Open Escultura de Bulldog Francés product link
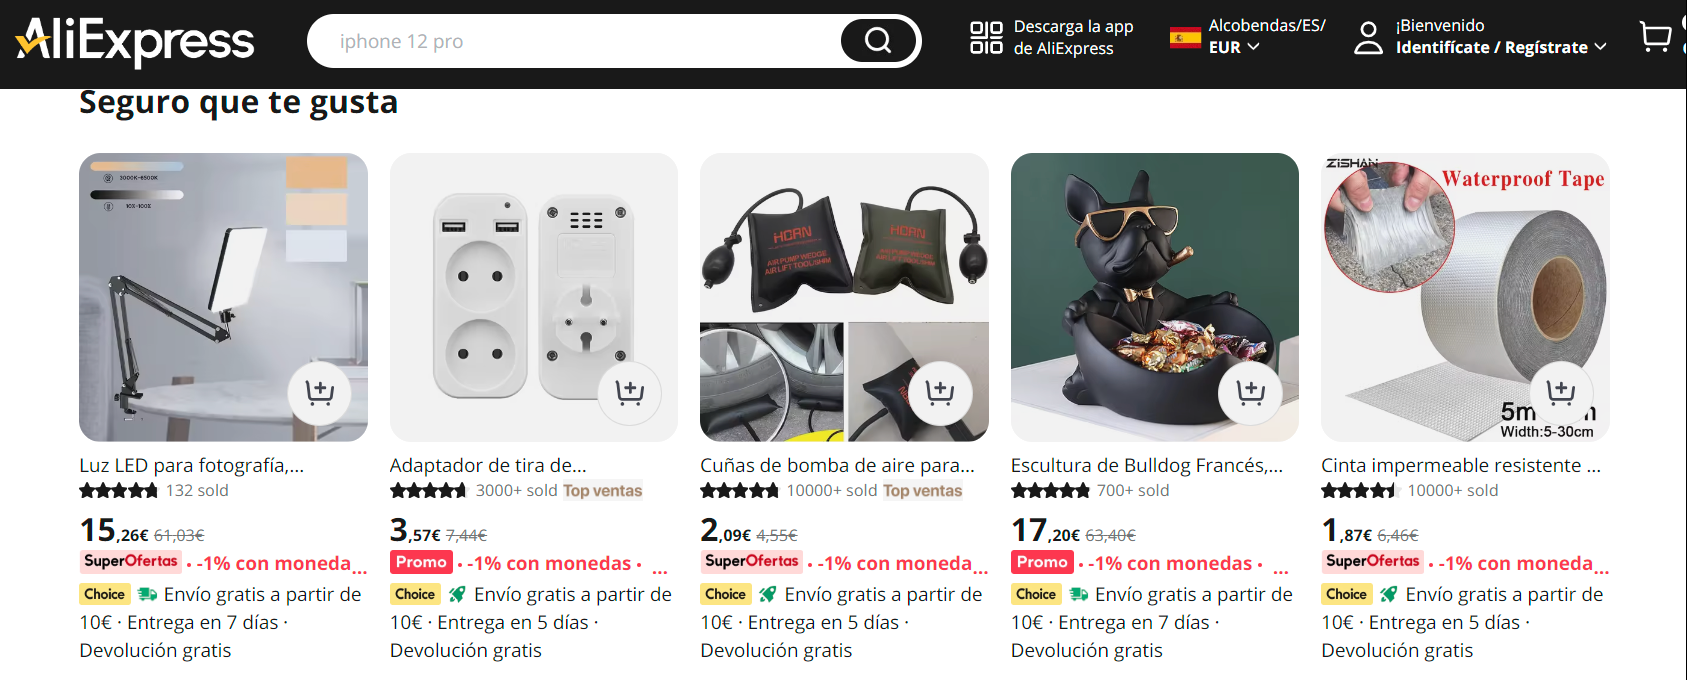The image size is (1687, 680). pos(1147,465)
